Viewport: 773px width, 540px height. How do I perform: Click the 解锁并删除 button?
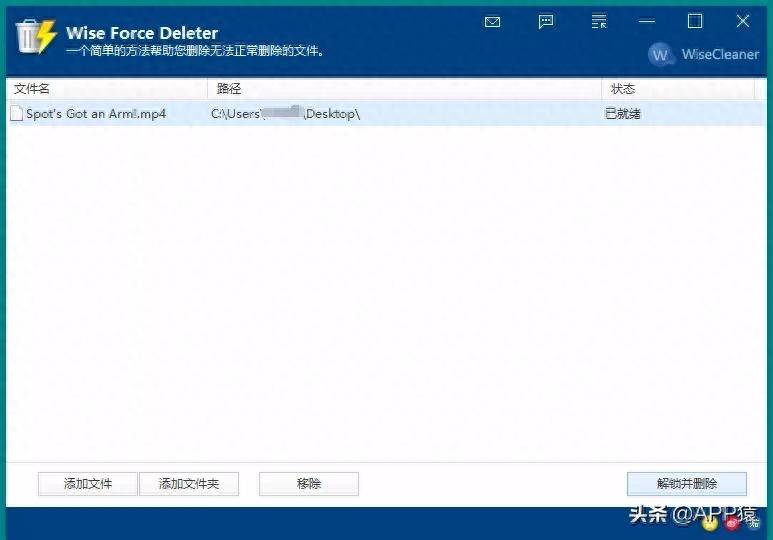[687, 484]
